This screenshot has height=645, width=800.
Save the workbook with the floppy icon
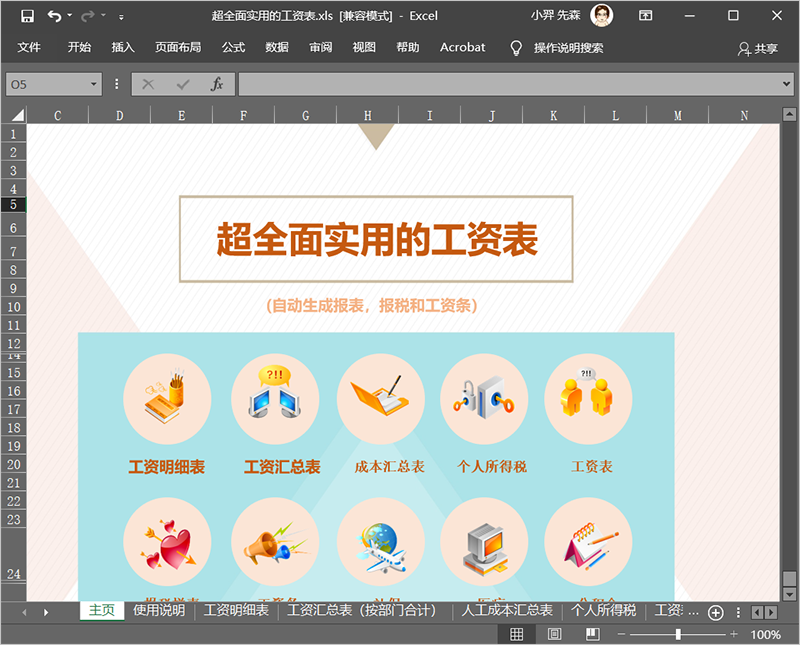pyautogui.click(x=27, y=16)
